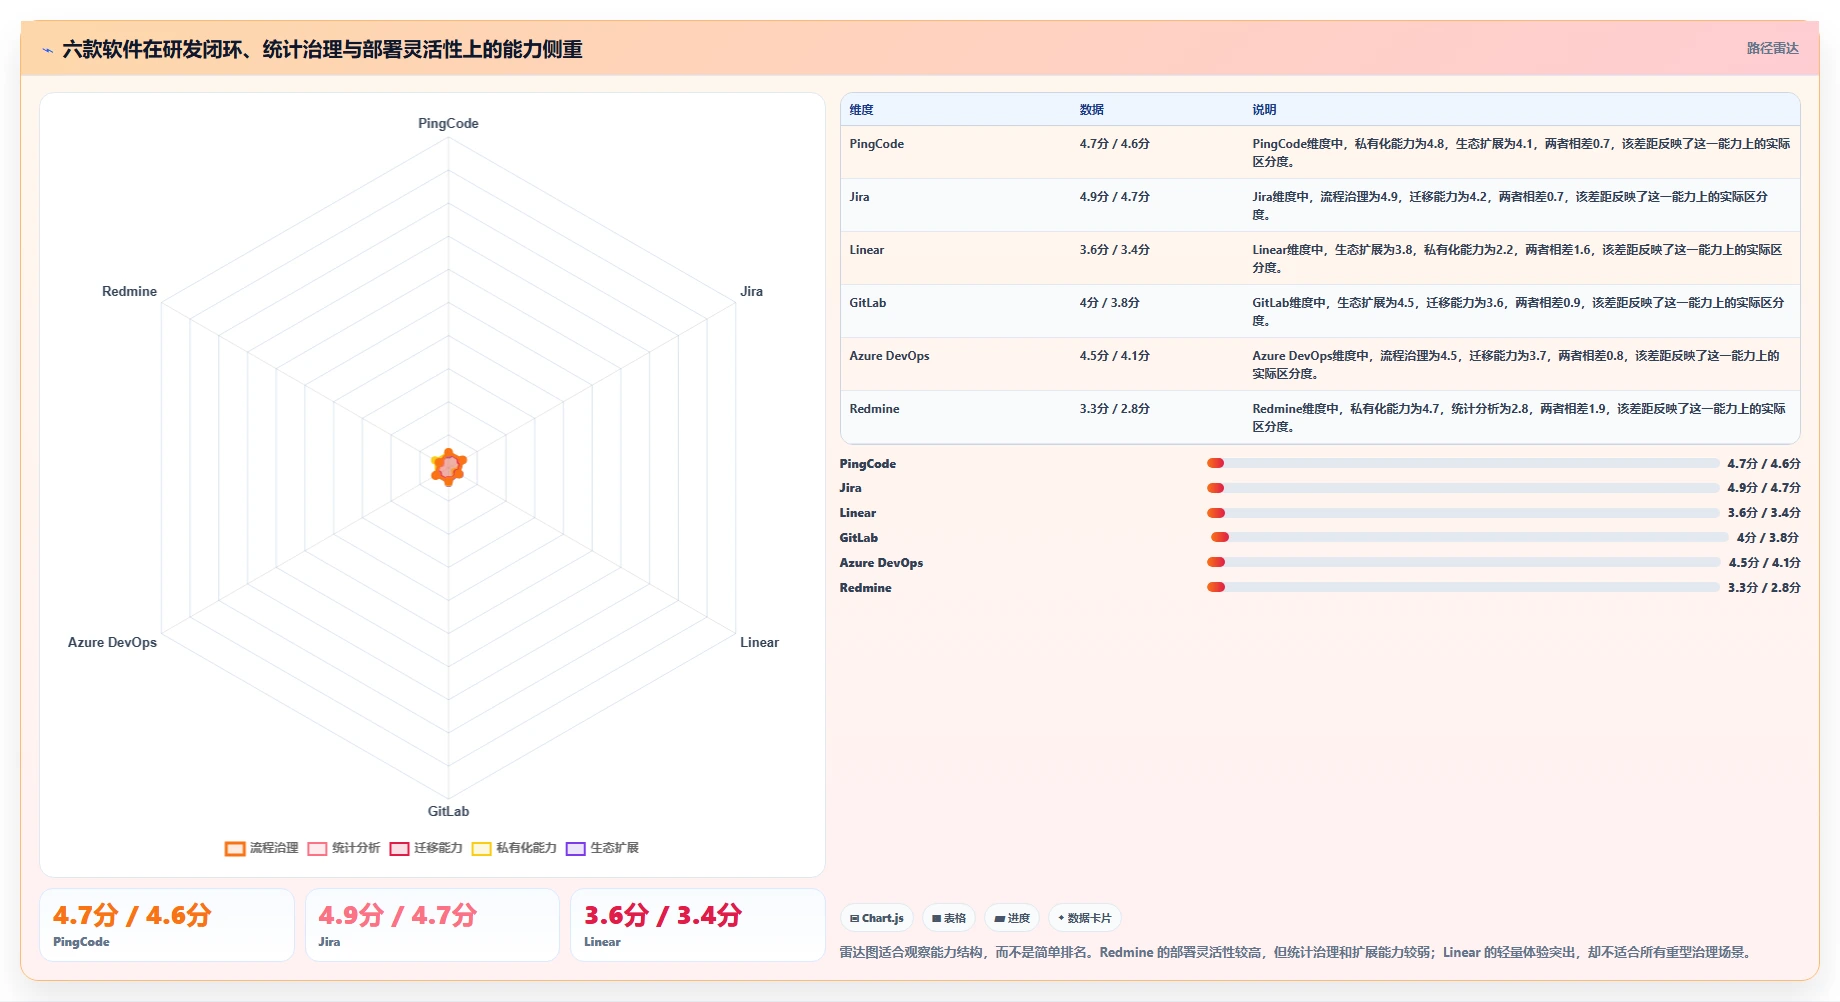Click the GitLab radar axis label
This screenshot has height=1002, width=1840.
click(x=448, y=811)
